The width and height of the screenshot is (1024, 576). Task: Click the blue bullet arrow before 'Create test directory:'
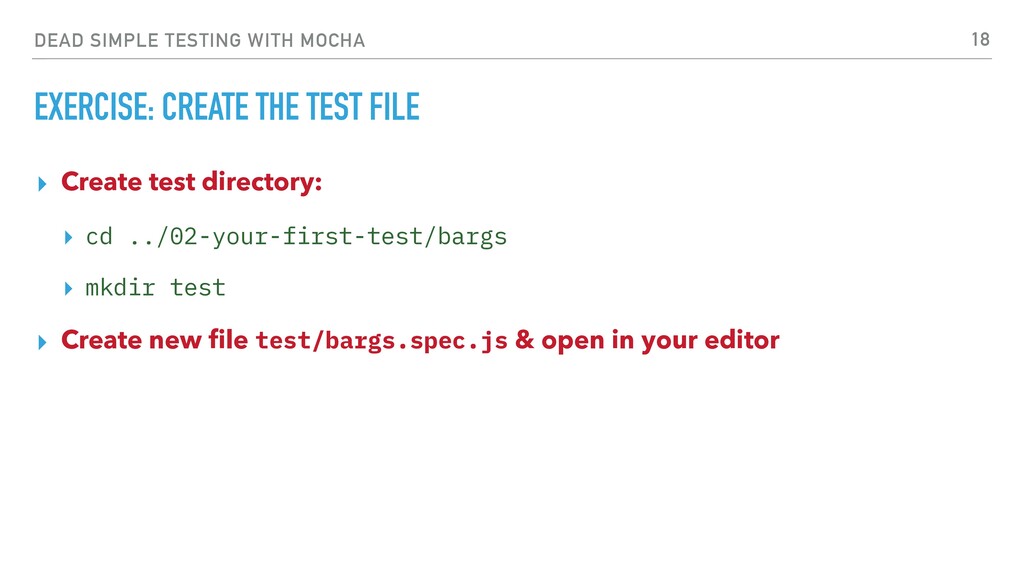tap(42, 184)
